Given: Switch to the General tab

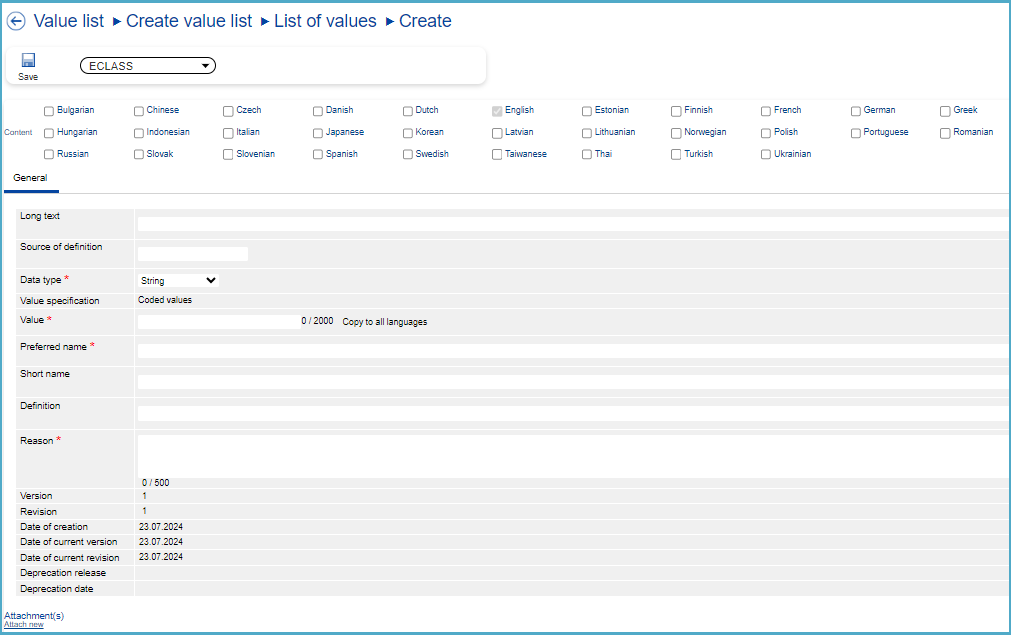Looking at the screenshot, I should [30, 178].
